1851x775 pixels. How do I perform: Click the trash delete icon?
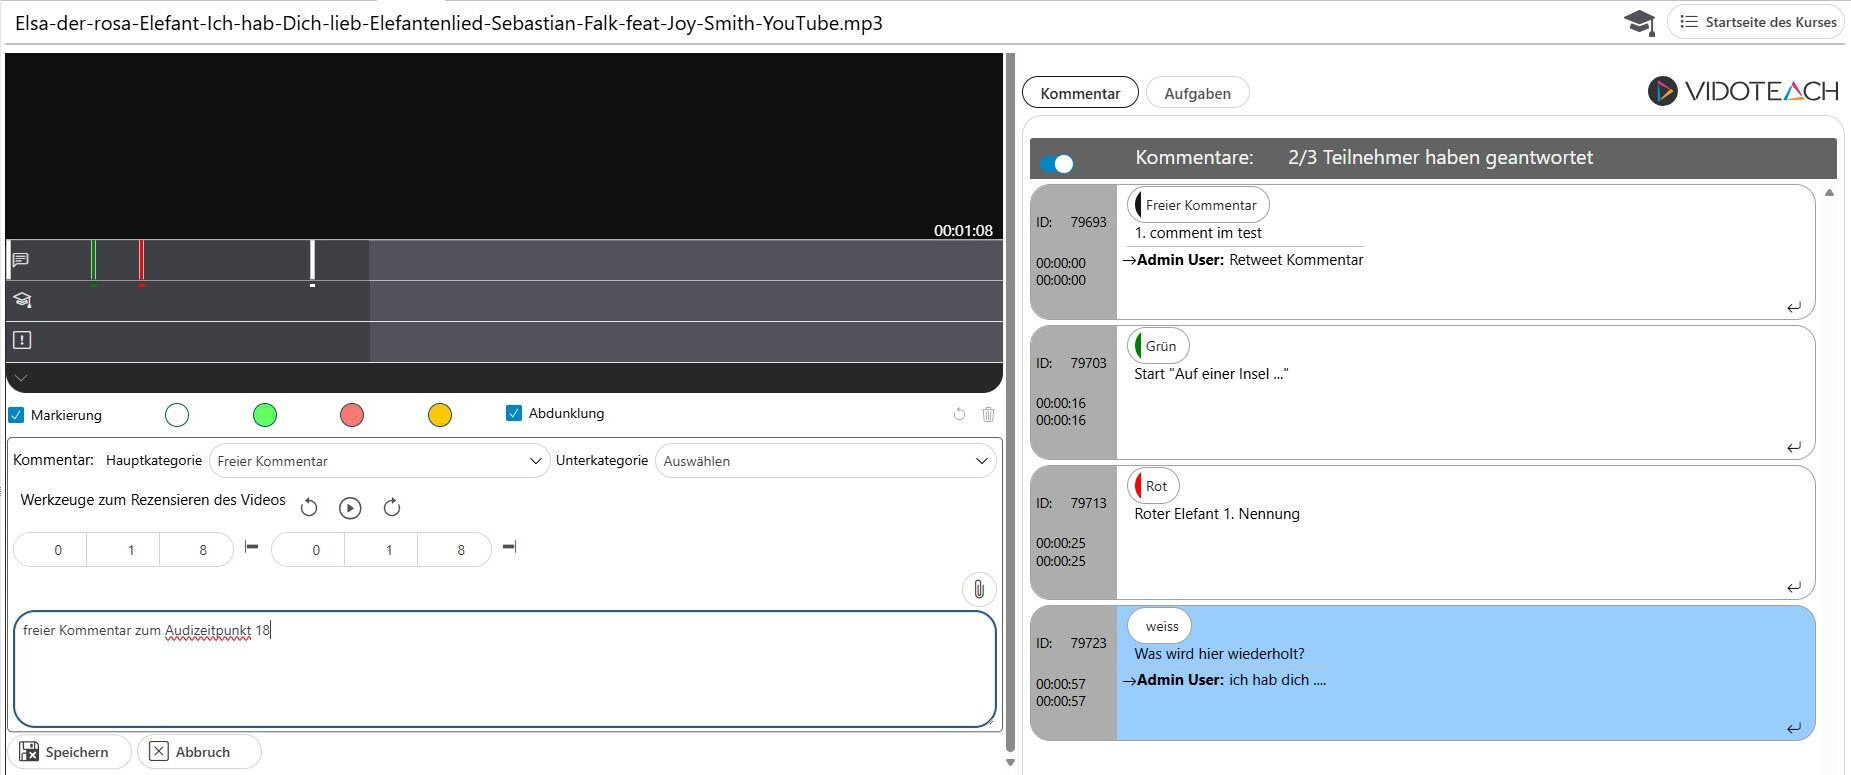pyautogui.click(x=988, y=414)
